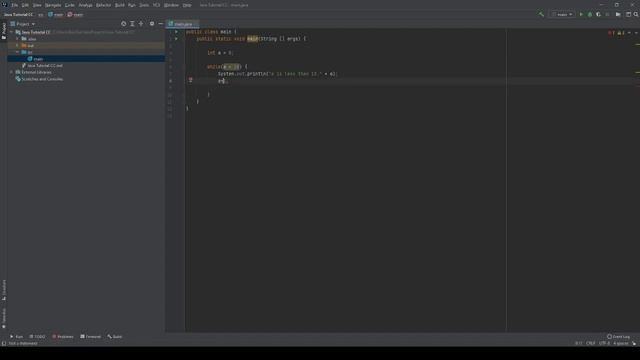
Task: Open the Refactor menu
Action: point(103,5)
